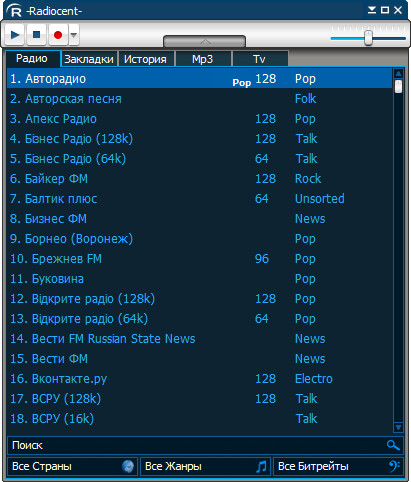Minimize to tray with title bar arrow
The width and height of the screenshot is (411, 482).
[372, 10]
